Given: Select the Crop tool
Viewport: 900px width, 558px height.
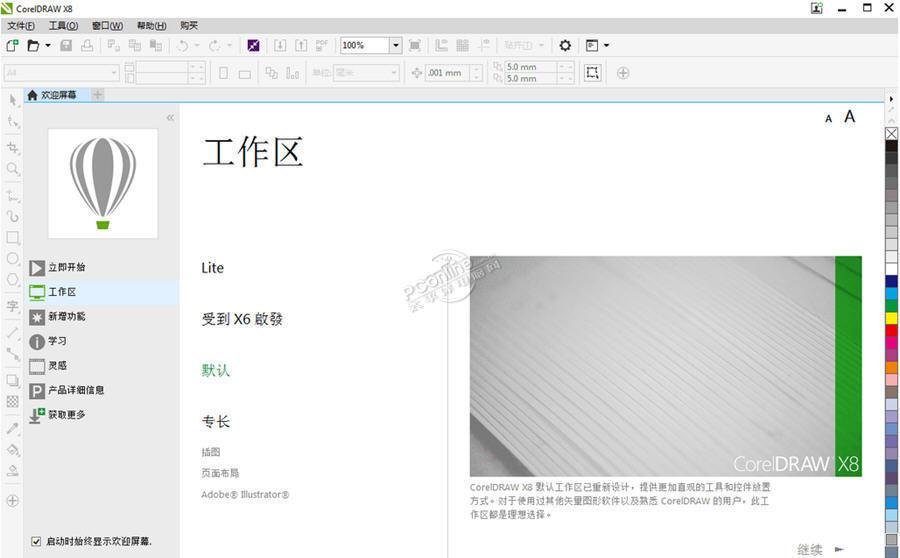Looking at the screenshot, I should pos(13,148).
